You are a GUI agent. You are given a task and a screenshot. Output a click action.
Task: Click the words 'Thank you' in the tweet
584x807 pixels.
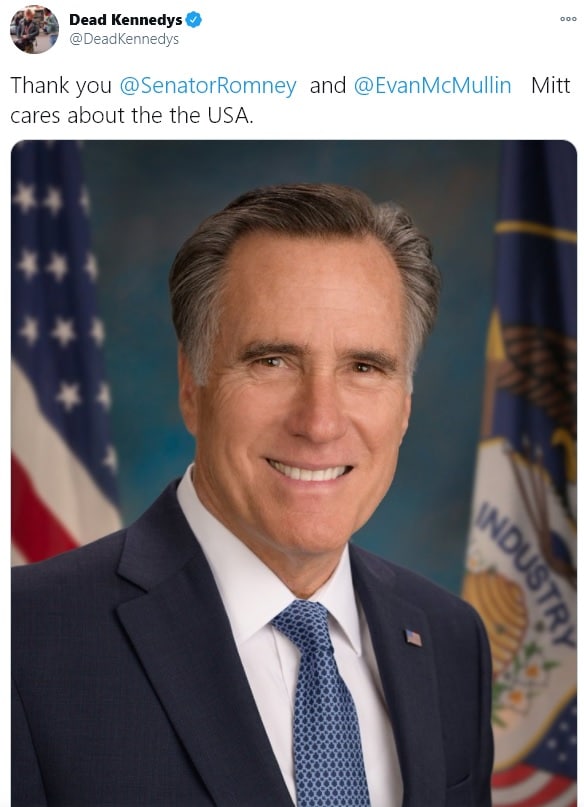click(x=61, y=86)
